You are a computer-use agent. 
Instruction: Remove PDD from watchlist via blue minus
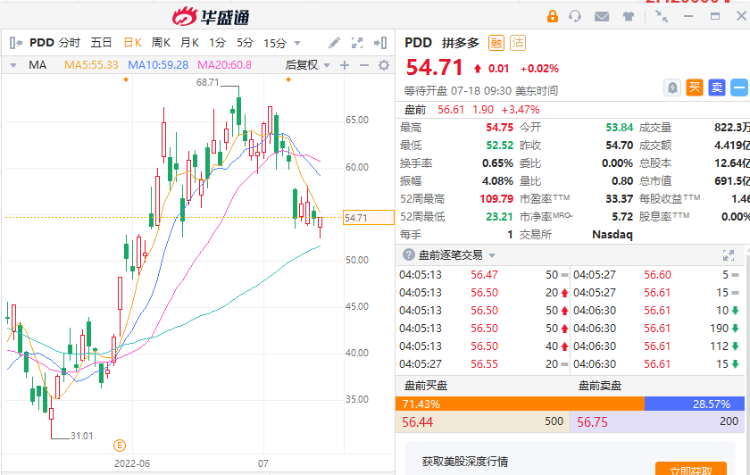click(x=739, y=87)
